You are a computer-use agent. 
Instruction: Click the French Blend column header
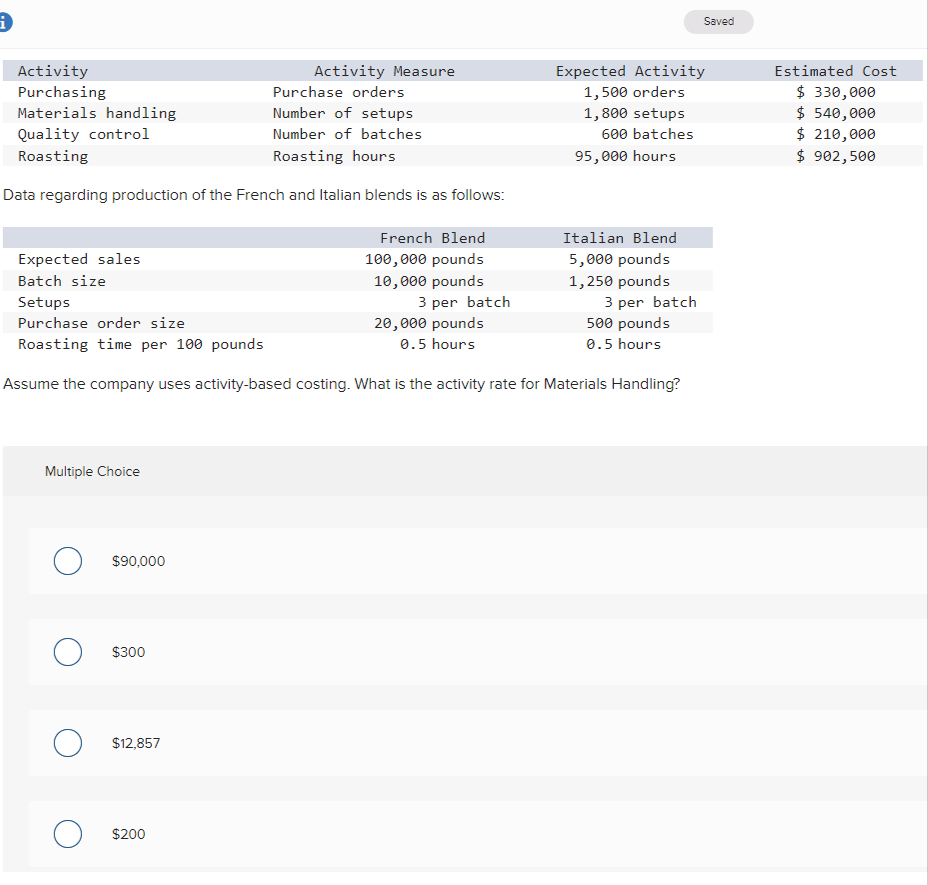click(x=432, y=237)
